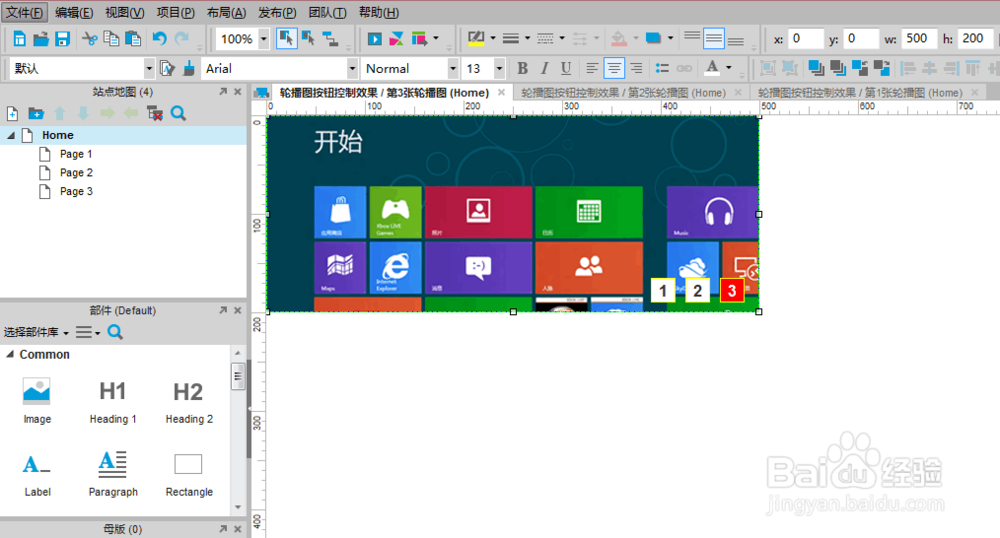Open the Normal font style dropdown
Viewport: 1000px width, 538px height.
[x=453, y=68]
